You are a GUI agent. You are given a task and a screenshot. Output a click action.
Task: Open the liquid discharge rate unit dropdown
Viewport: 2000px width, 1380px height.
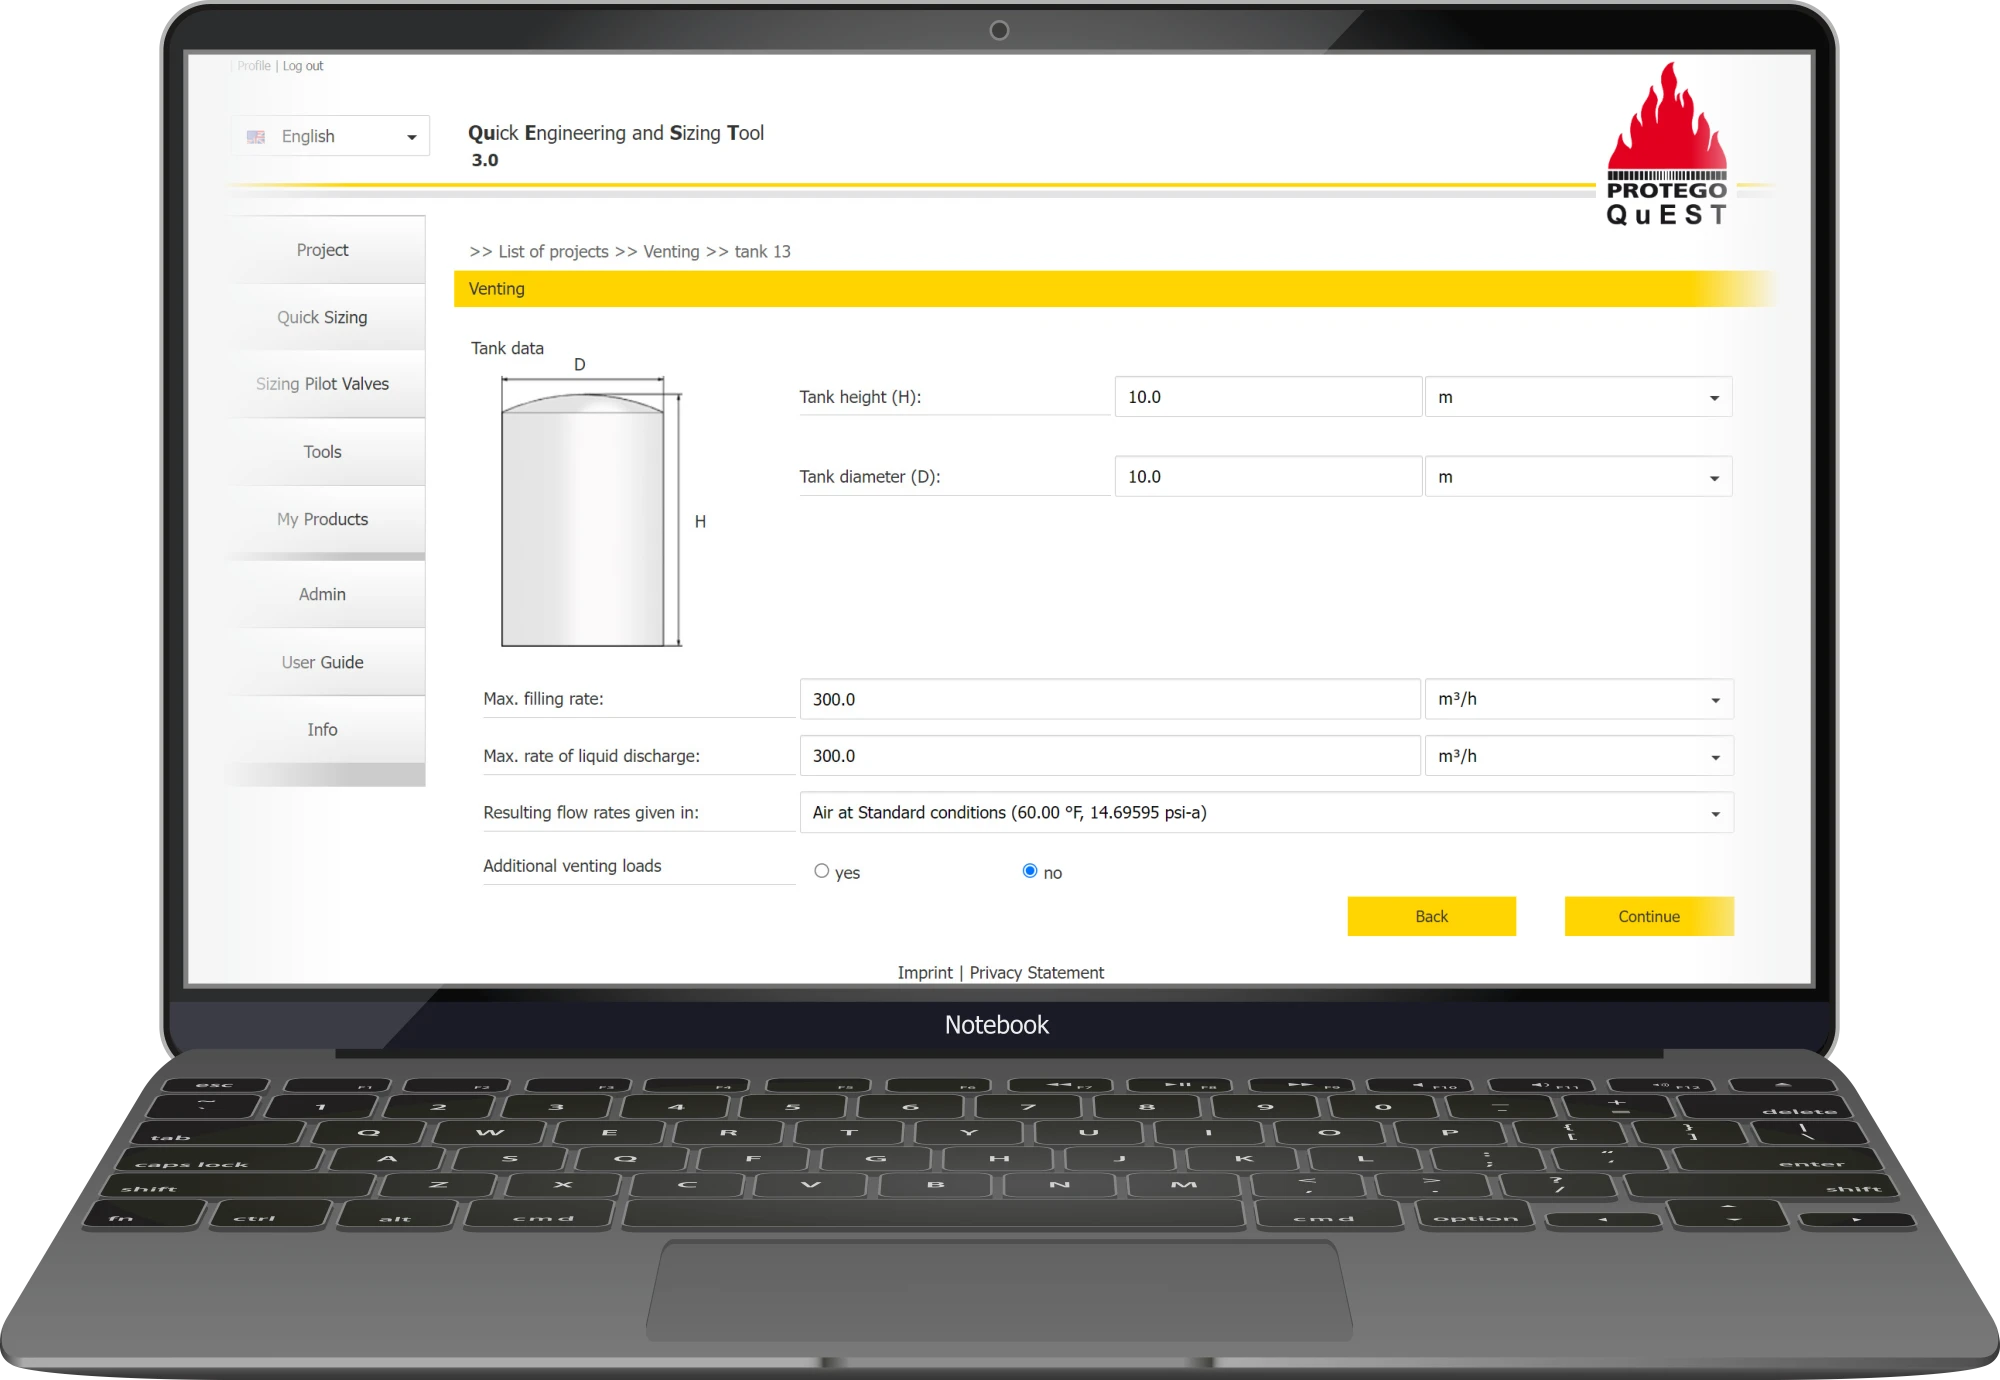coord(1577,757)
